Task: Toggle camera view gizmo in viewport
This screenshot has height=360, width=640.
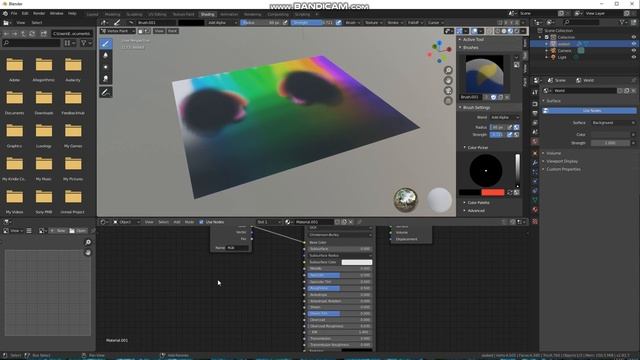Action: pos(448,91)
